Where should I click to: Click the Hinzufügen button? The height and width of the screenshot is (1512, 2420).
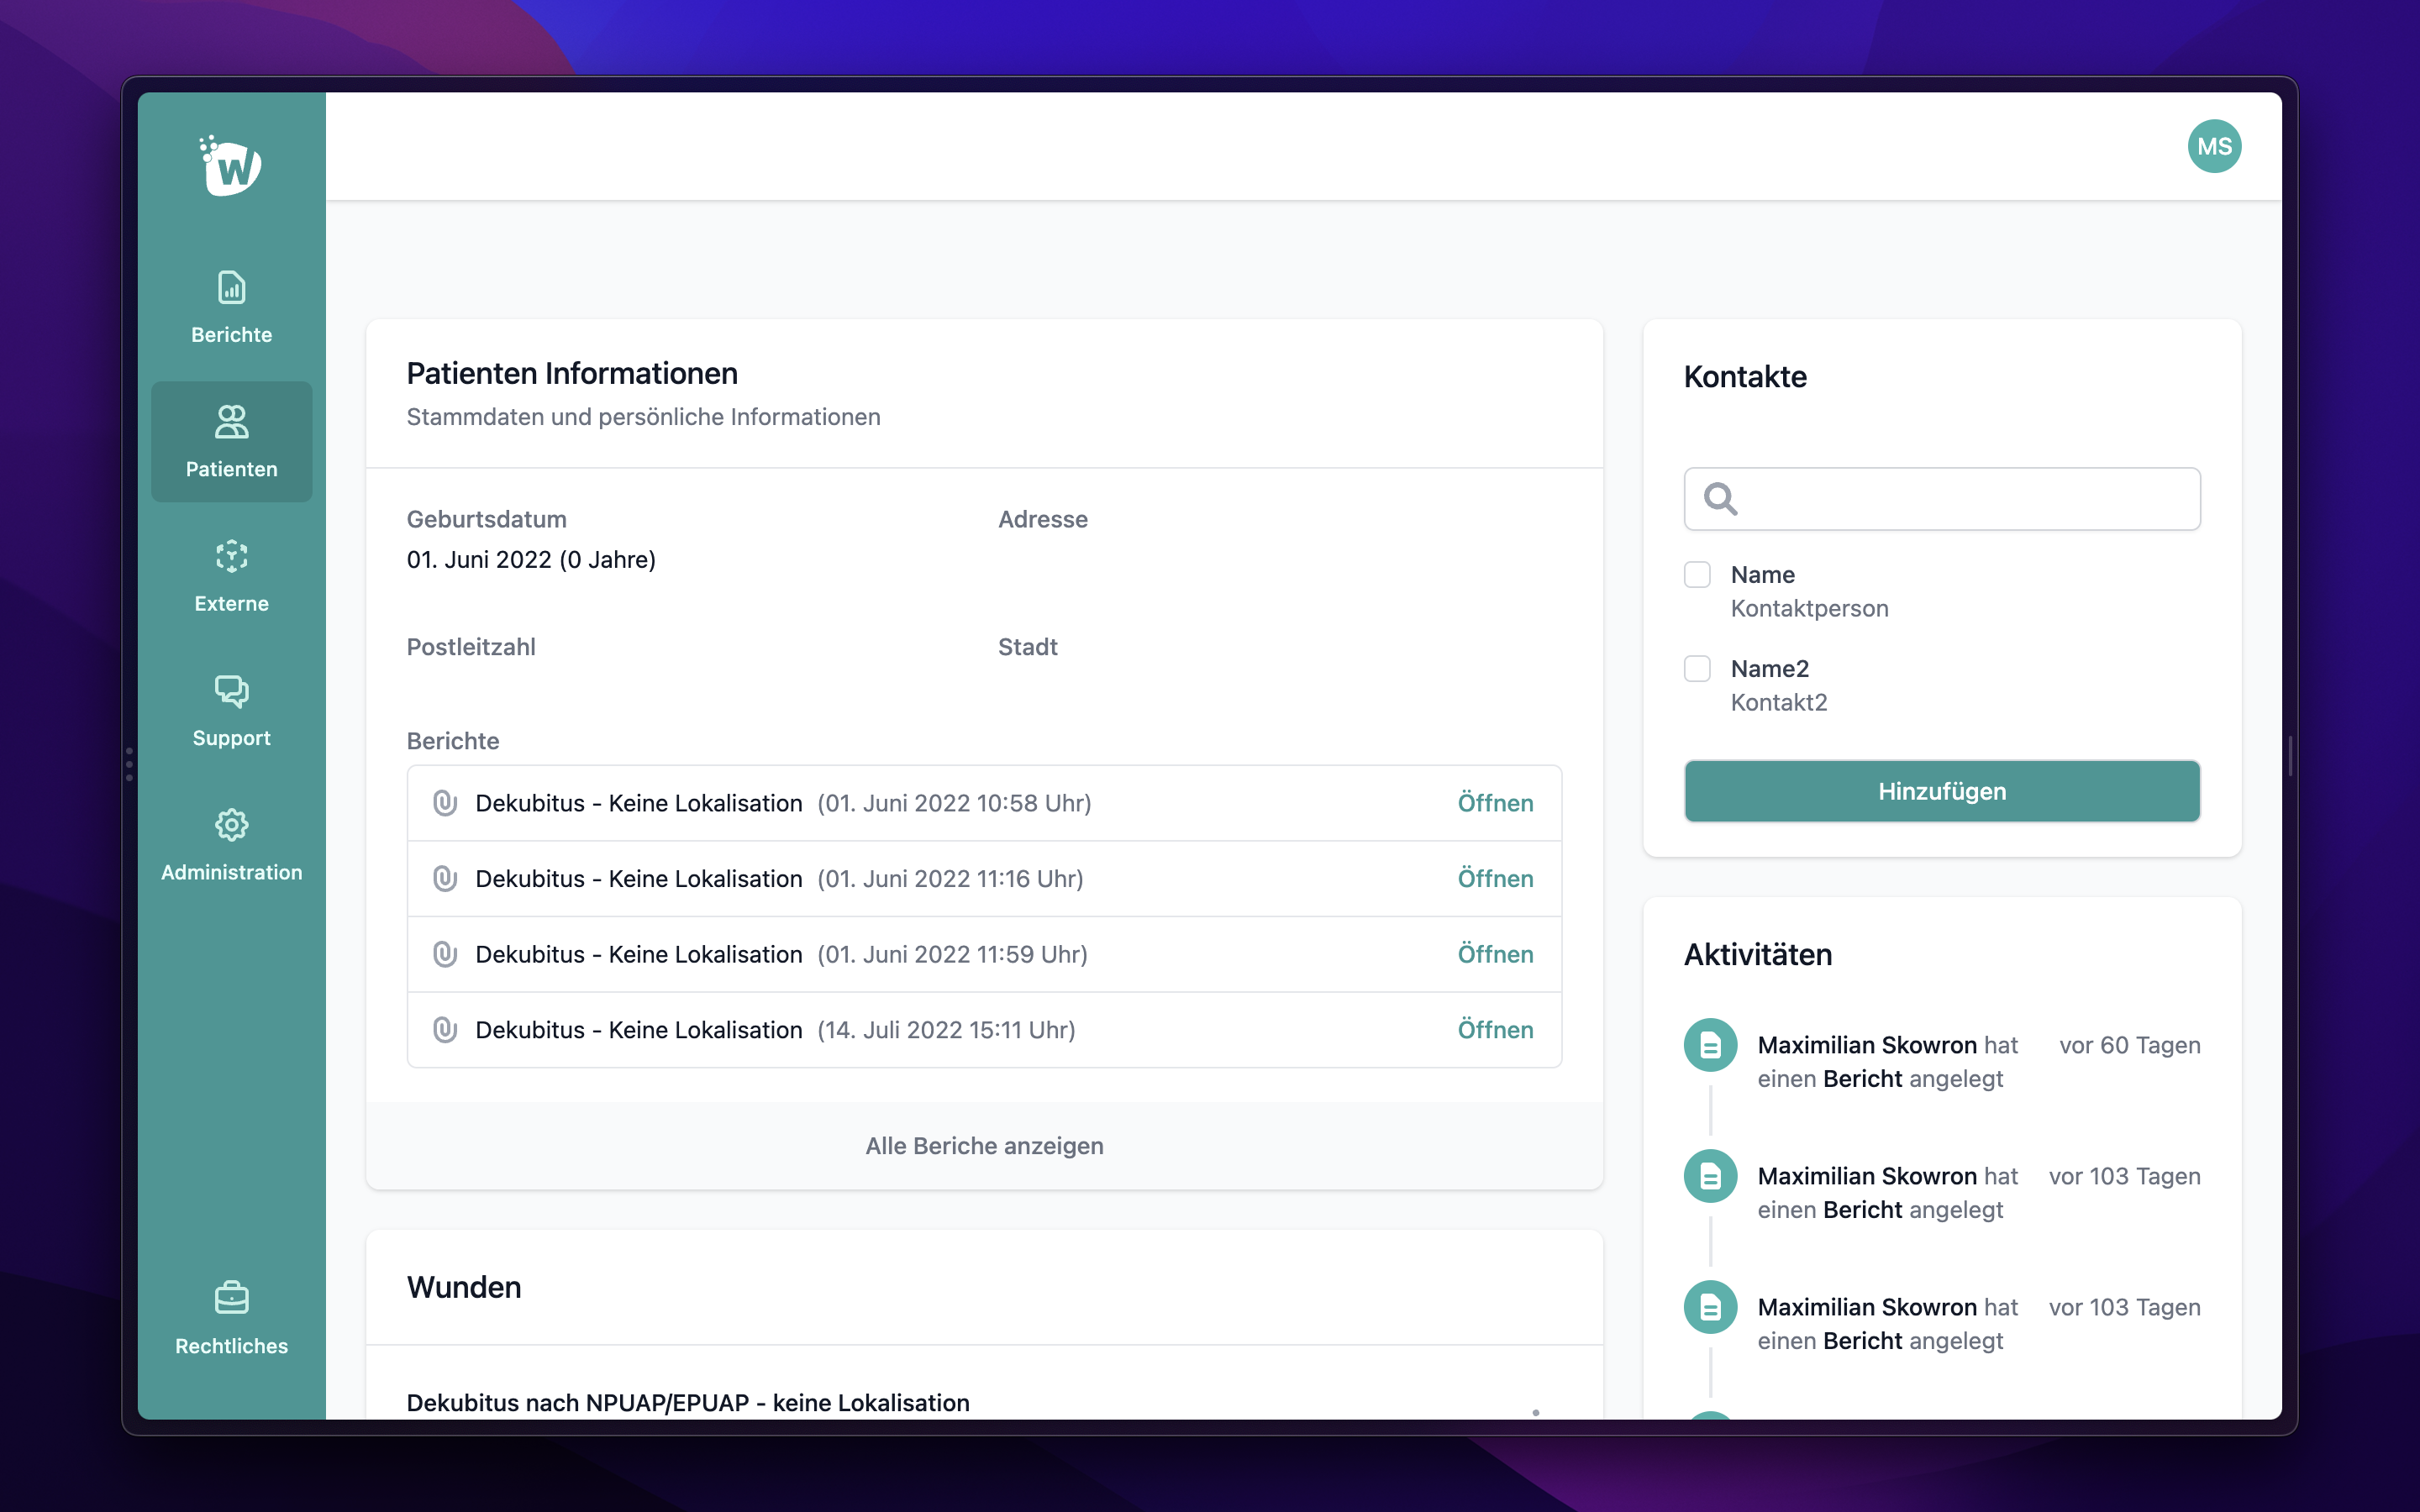point(1942,791)
